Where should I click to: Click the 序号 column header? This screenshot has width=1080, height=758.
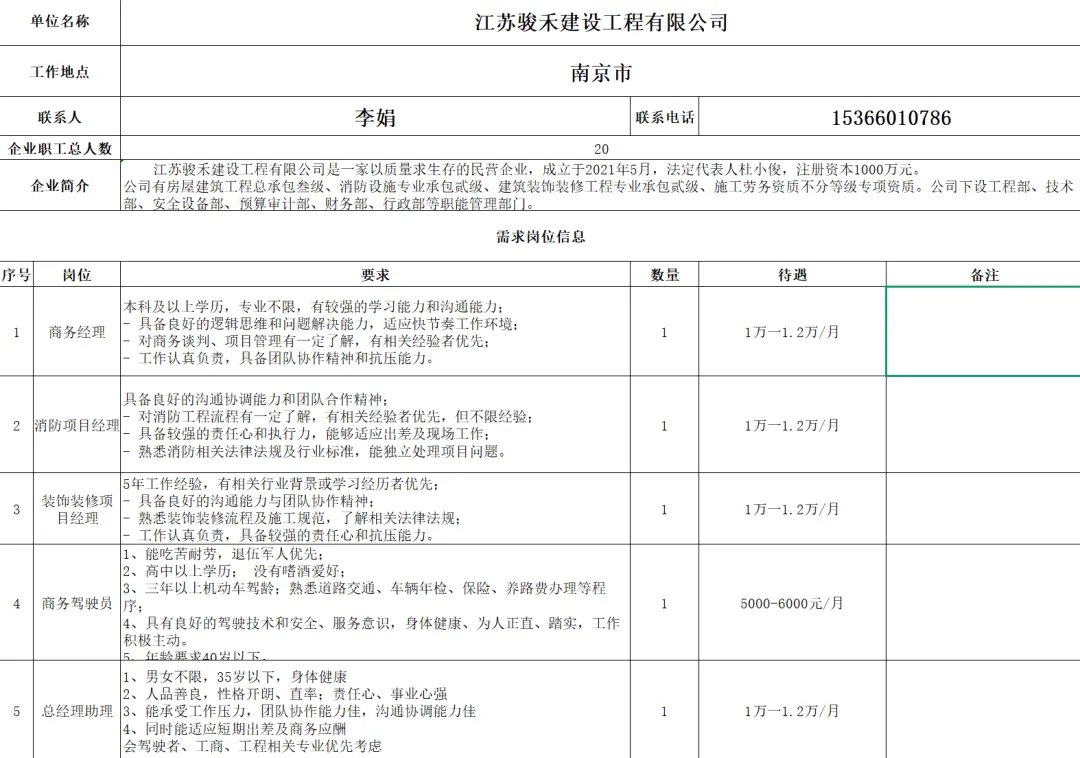(x=17, y=275)
